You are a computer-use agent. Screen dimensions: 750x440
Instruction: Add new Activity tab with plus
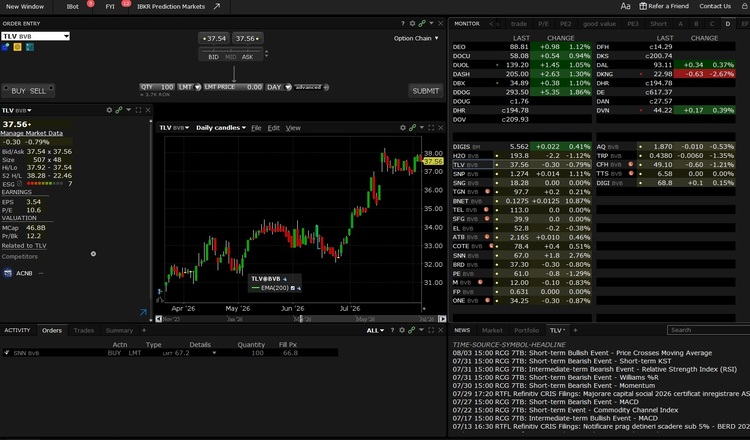coord(144,330)
